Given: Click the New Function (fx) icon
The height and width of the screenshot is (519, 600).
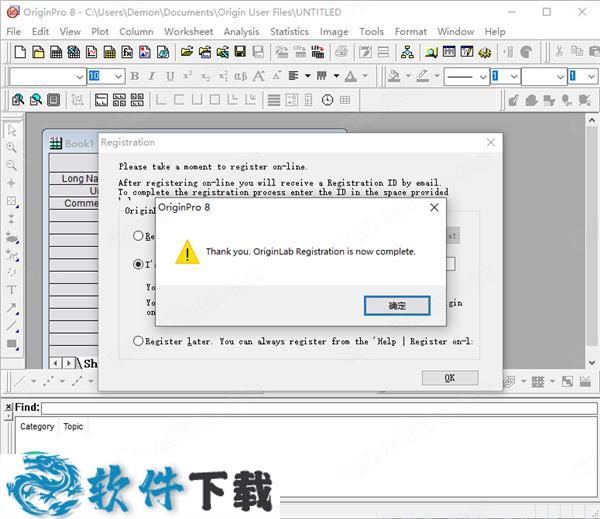Looking at the screenshot, I should 127,52.
